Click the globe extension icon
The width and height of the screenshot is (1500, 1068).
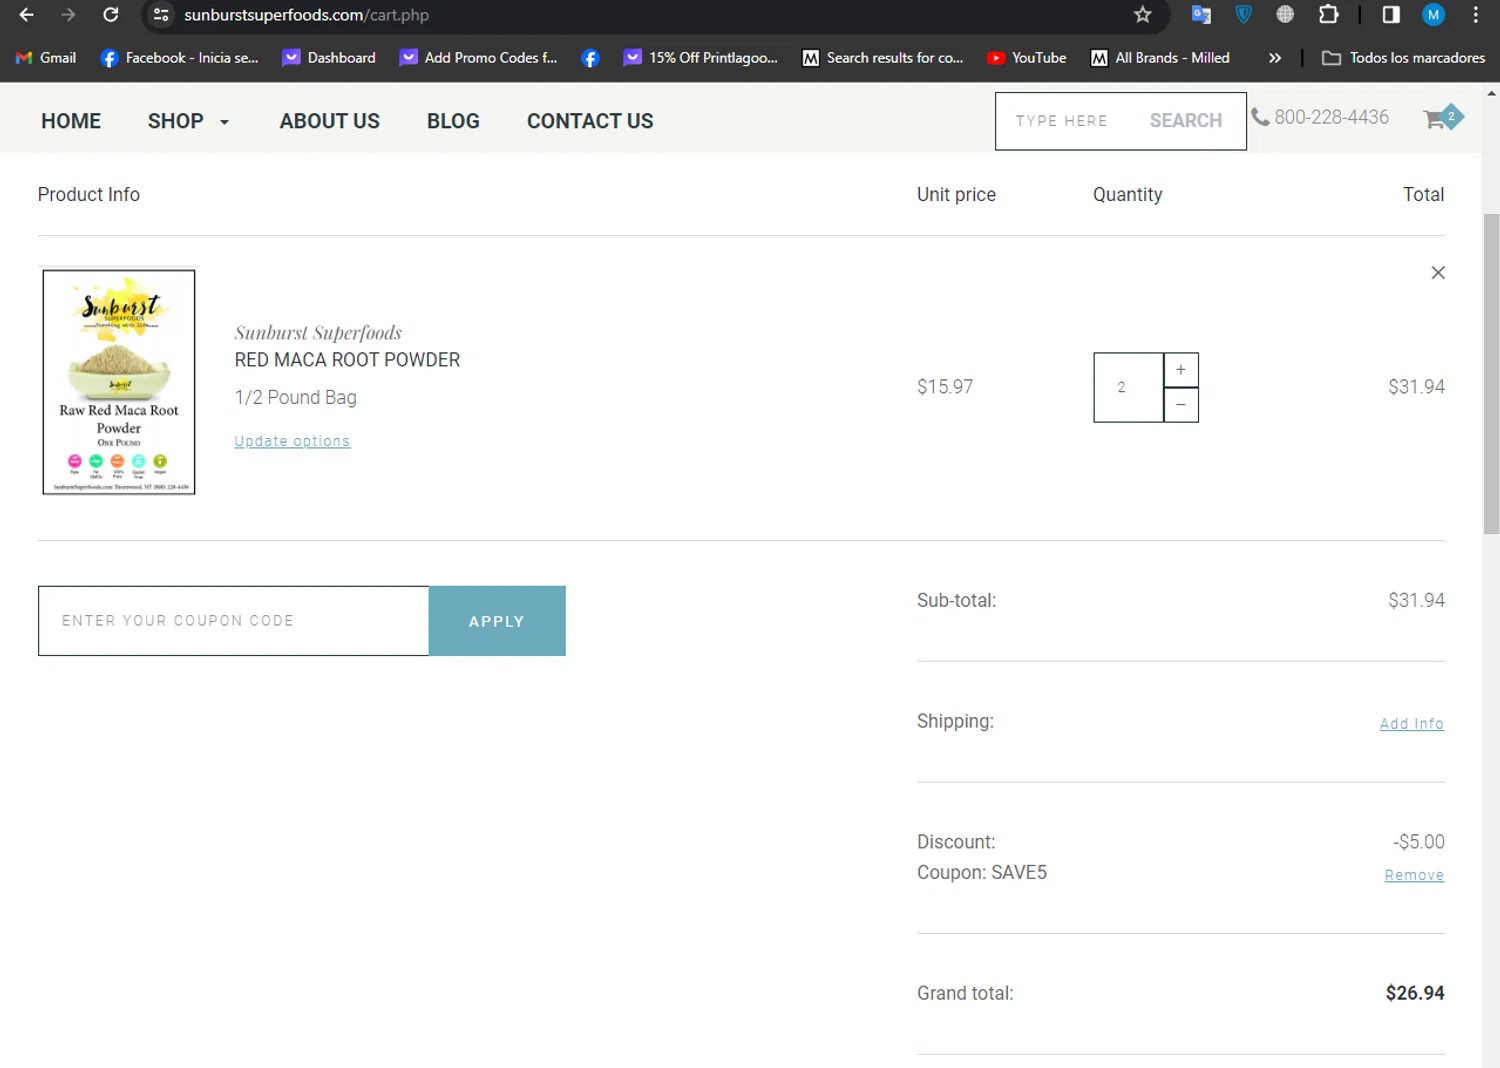coord(1285,15)
